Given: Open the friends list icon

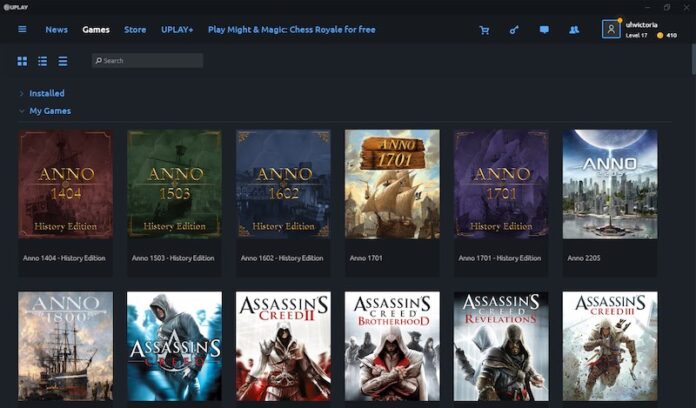Looking at the screenshot, I should coord(574,30).
